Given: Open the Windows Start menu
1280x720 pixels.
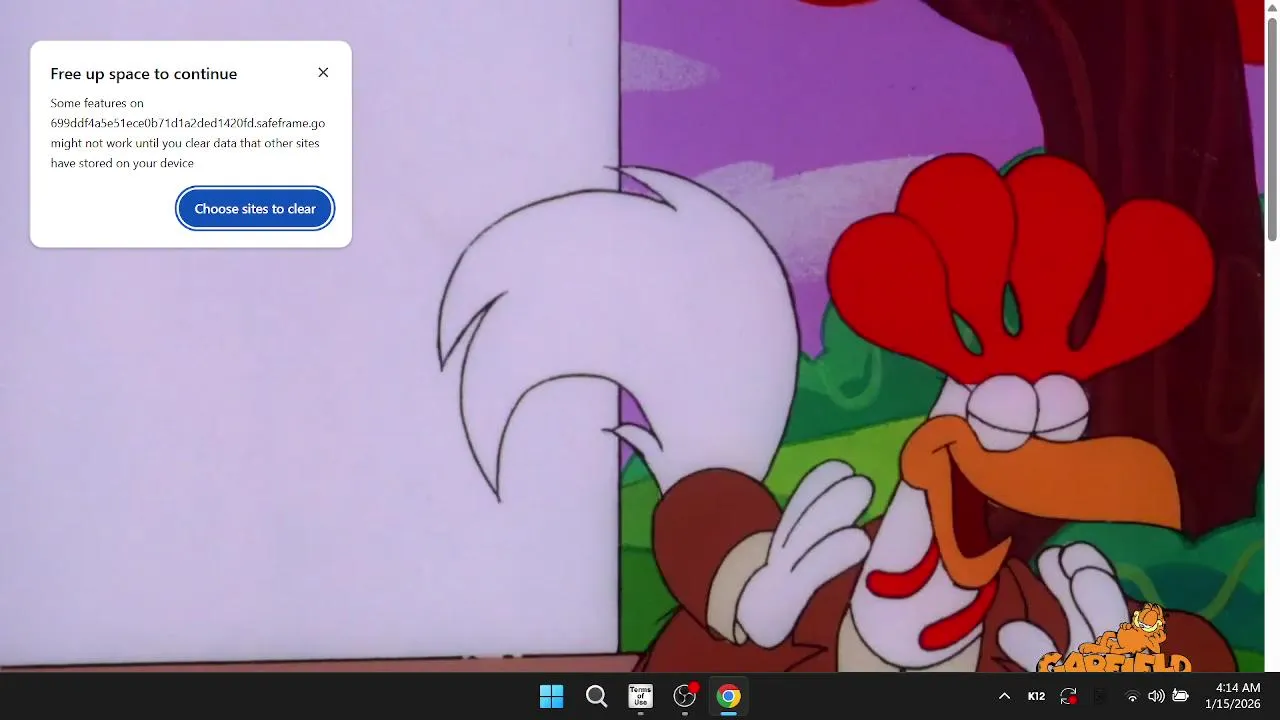Looking at the screenshot, I should tap(551, 696).
